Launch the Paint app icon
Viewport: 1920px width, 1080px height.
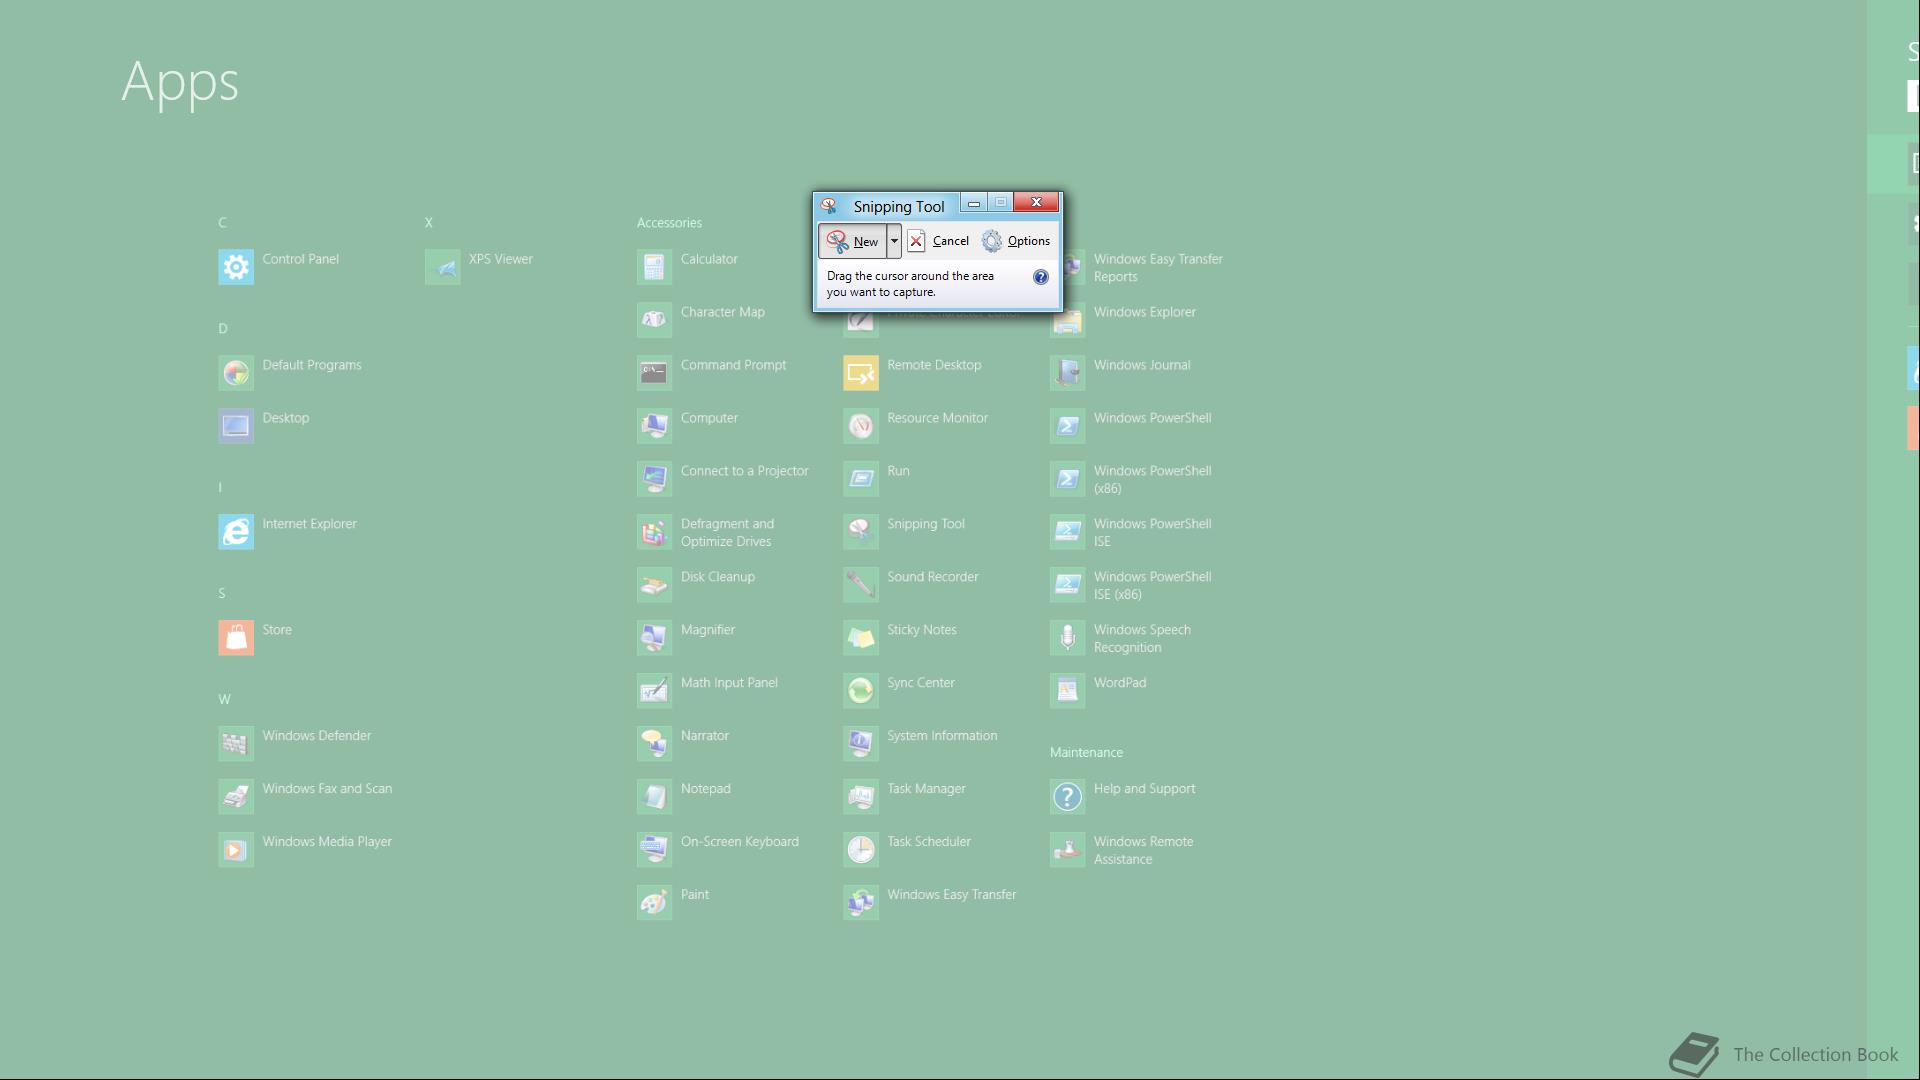(x=654, y=903)
